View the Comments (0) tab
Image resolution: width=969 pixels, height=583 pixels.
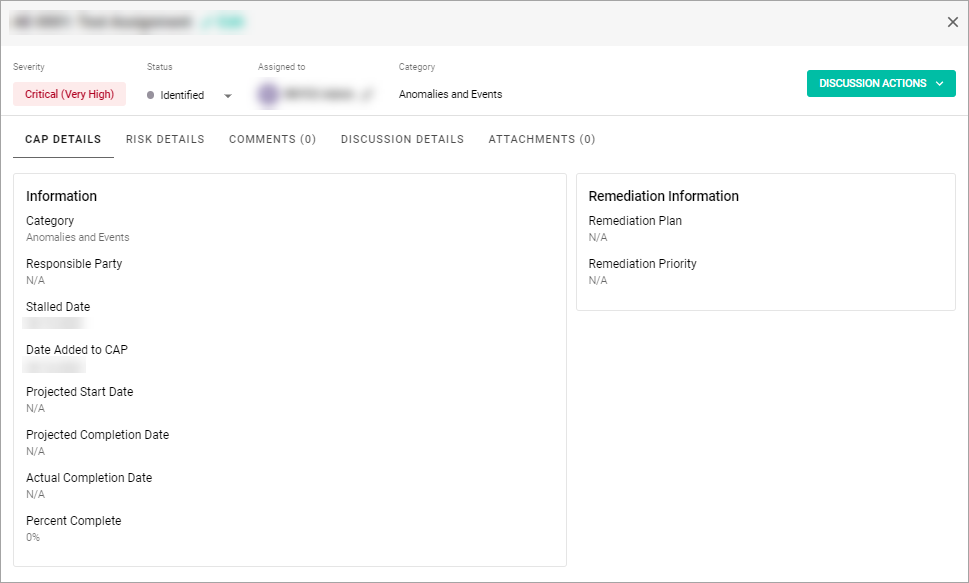(x=272, y=139)
